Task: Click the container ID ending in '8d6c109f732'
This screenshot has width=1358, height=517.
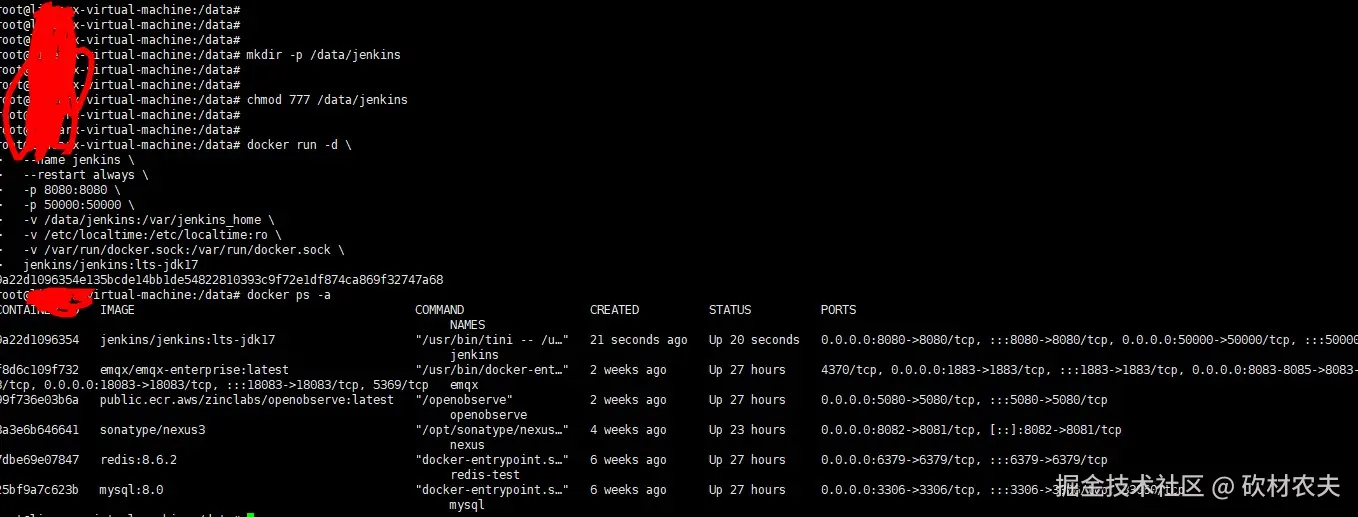Action: [40, 370]
